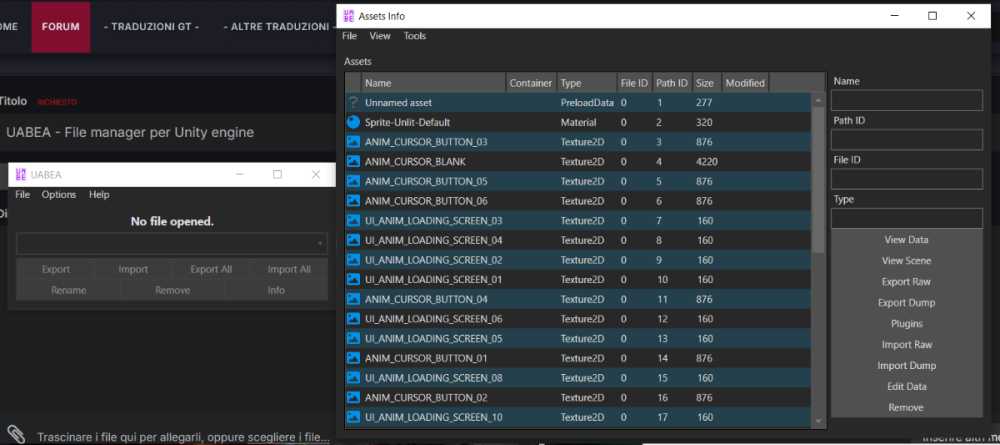The height and width of the screenshot is (445, 1000).
Task: Click the UABEA logo in Assets Info title bar
Action: [348, 16]
